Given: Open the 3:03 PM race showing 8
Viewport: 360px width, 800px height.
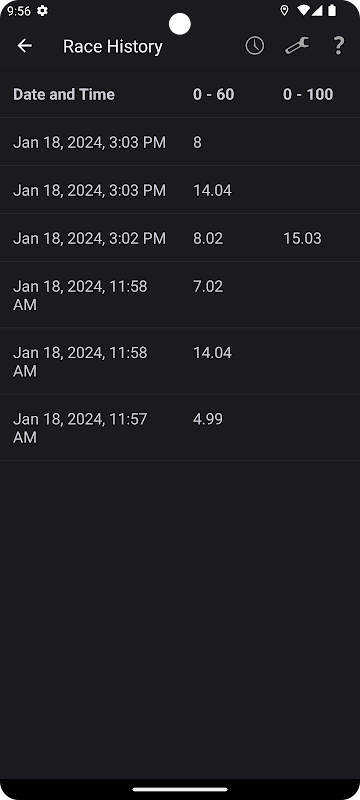Looking at the screenshot, I should click(x=180, y=142).
